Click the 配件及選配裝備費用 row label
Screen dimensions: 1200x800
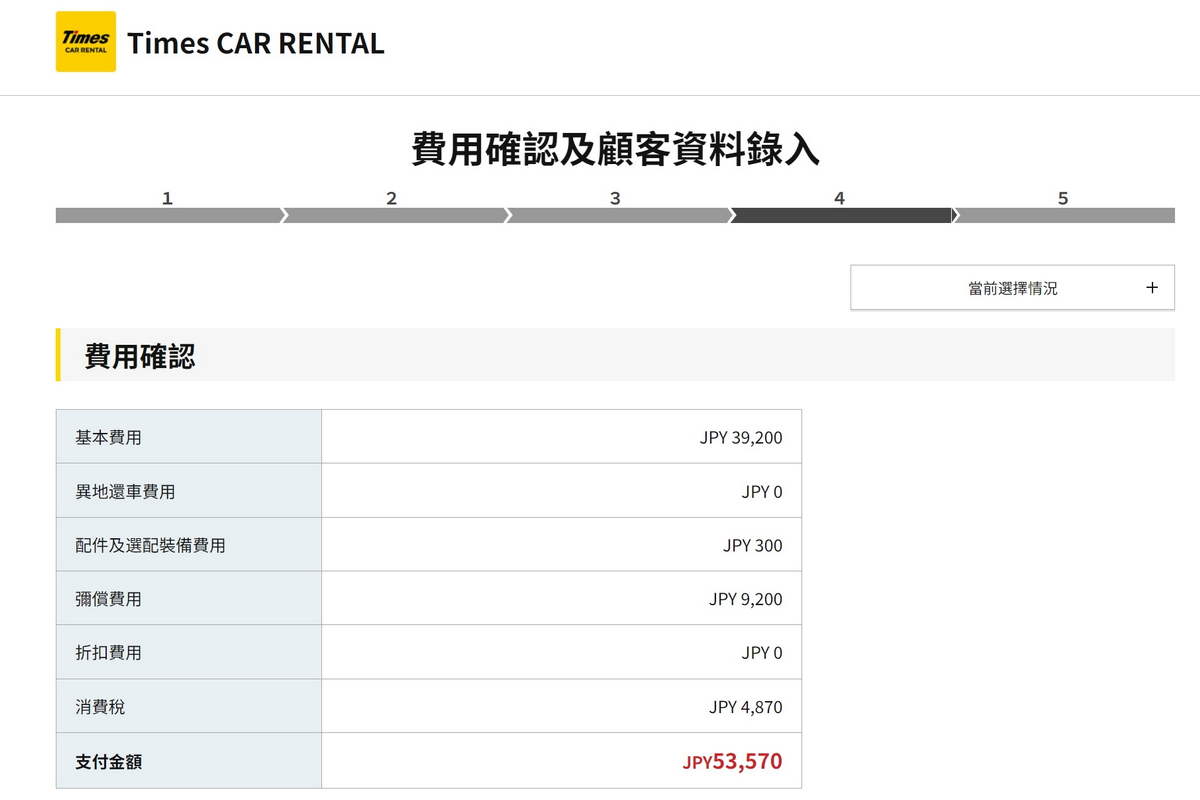pos(150,545)
